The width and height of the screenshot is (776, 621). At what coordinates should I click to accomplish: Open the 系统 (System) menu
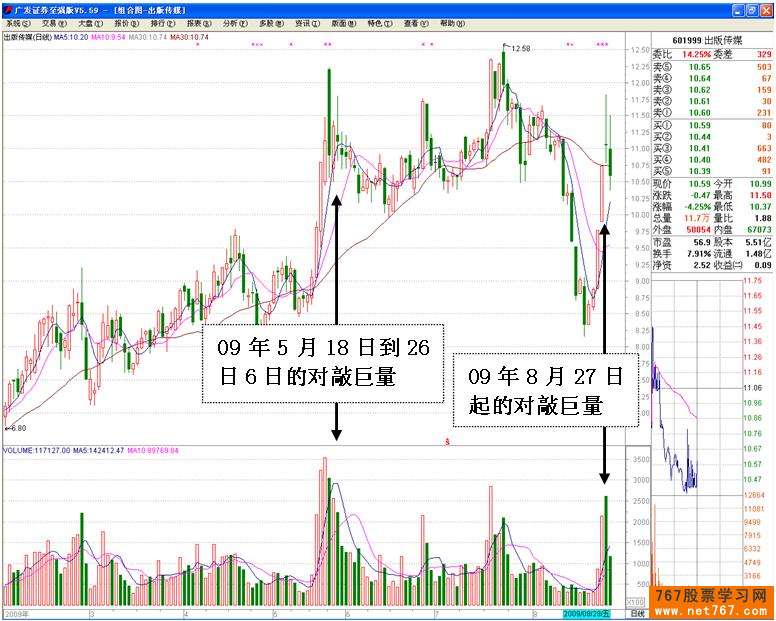click(x=17, y=22)
